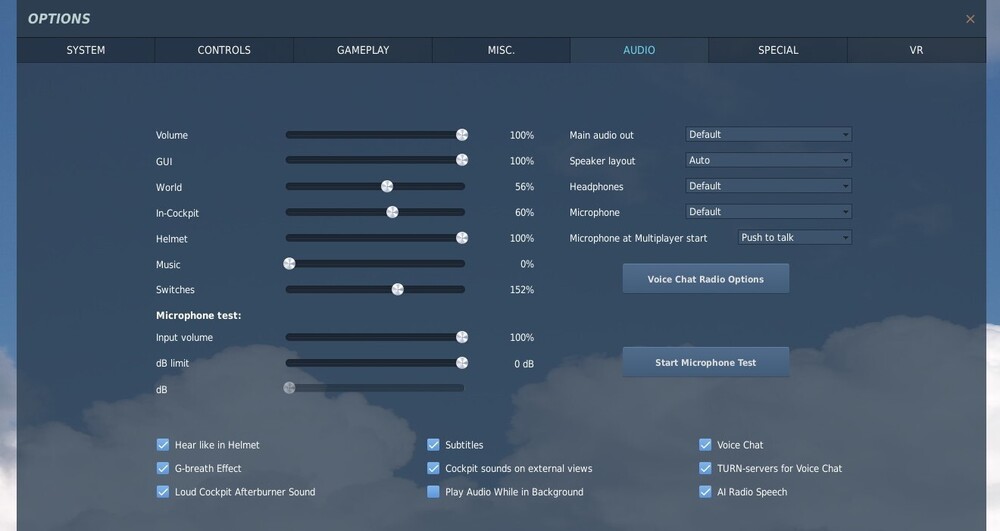Image resolution: width=1000 pixels, height=531 pixels.
Task: Click the Input volume slider handle
Action: pyautogui.click(x=462, y=337)
